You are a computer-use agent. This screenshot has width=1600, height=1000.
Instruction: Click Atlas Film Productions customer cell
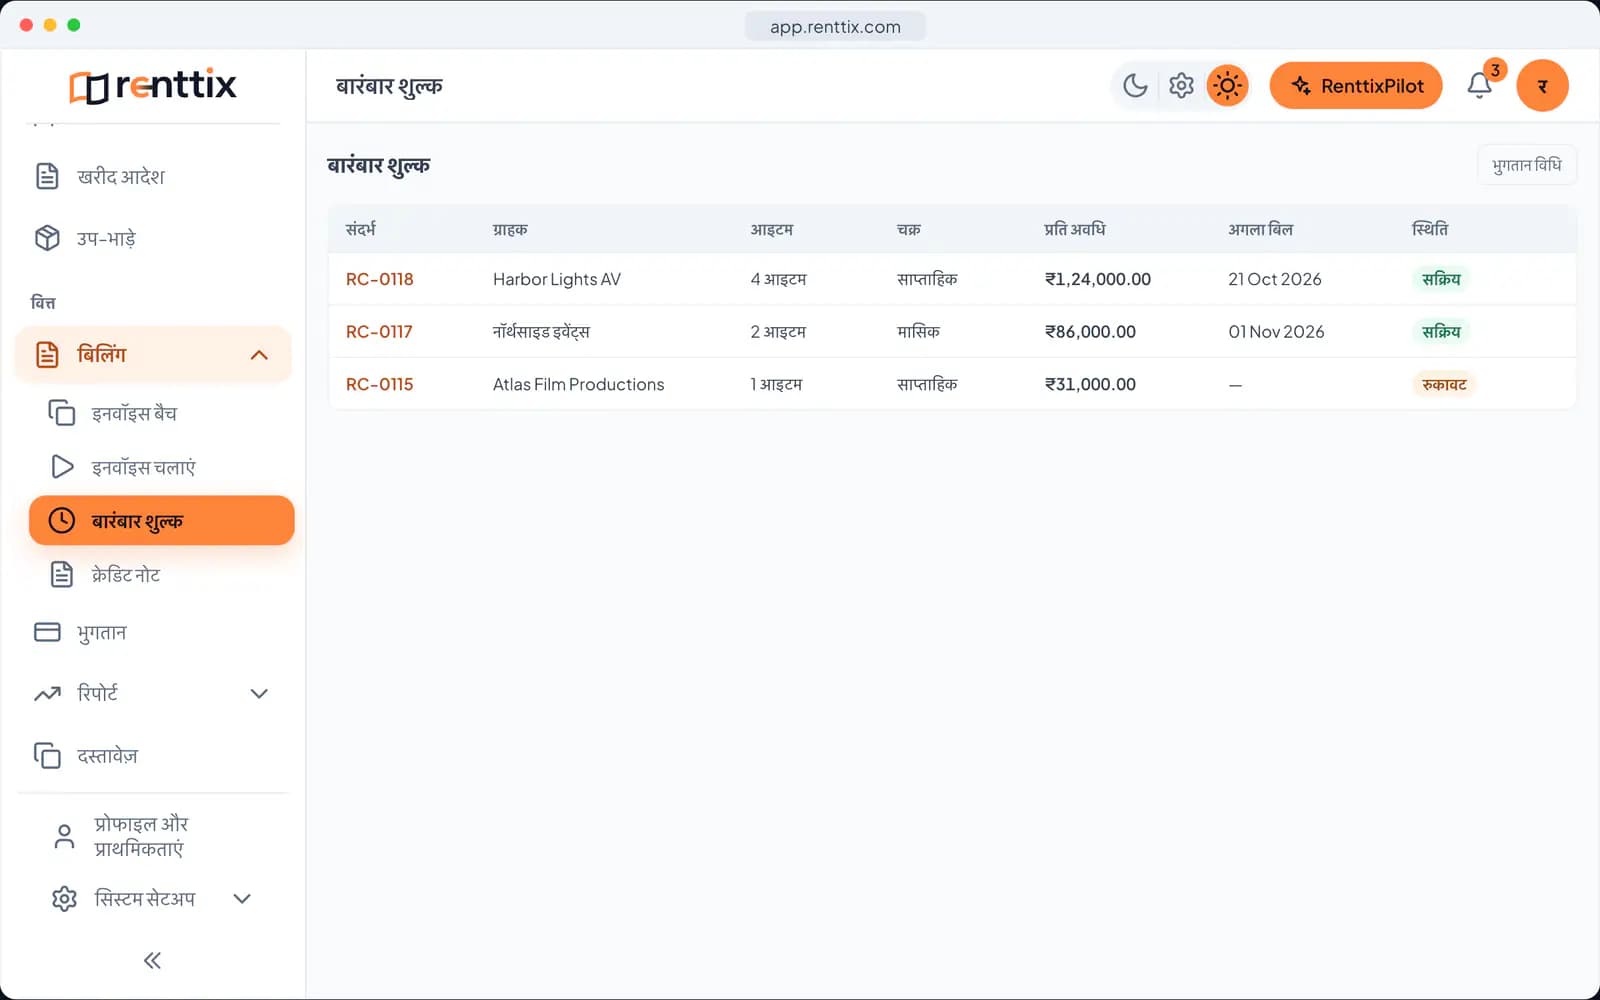coord(578,384)
